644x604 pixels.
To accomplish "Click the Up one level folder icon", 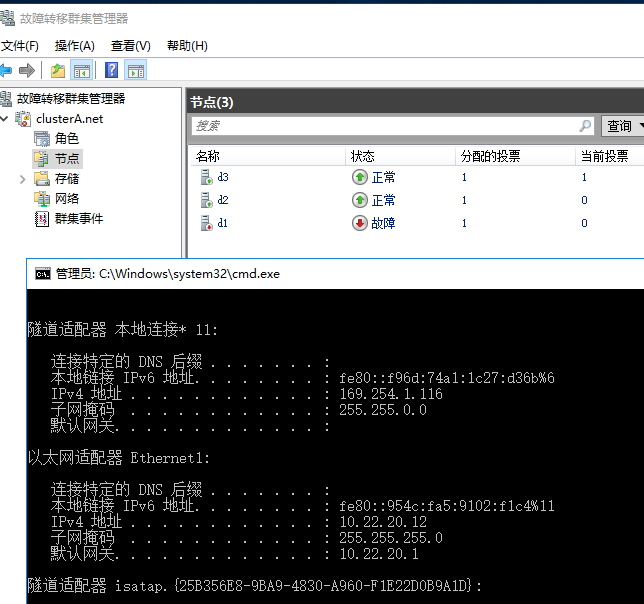I will [x=58, y=70].
